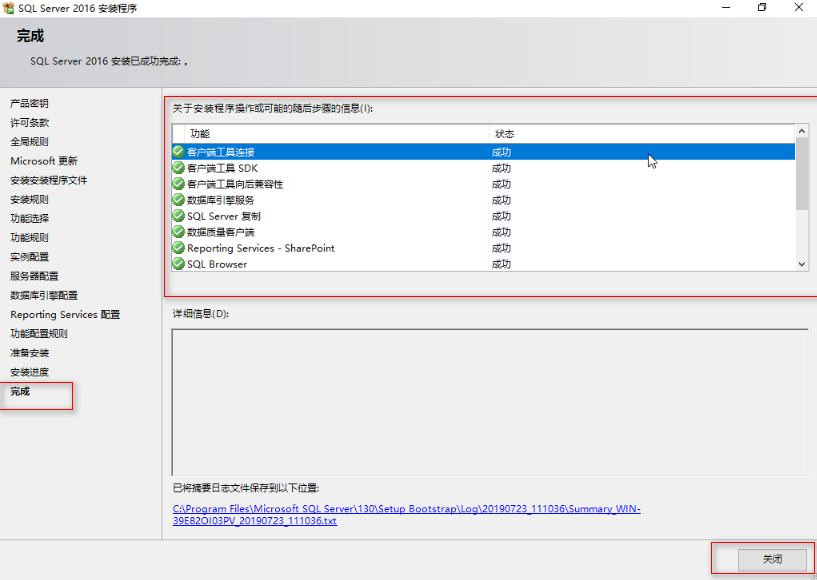The width and height of the screenshot is (817, 580).
Task: Open the summary log file link
Action: pyautogui.click(x=406, y=514)
